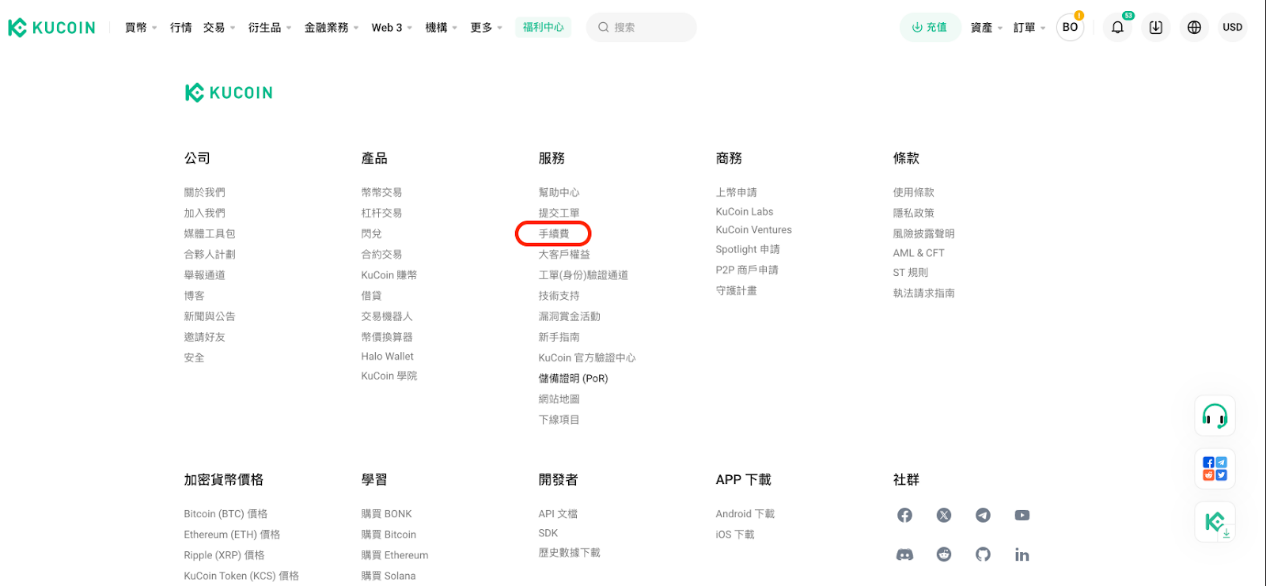The image size is (1266, 586).
Task: Open the Android 下載 link
Action: point(745,514)
